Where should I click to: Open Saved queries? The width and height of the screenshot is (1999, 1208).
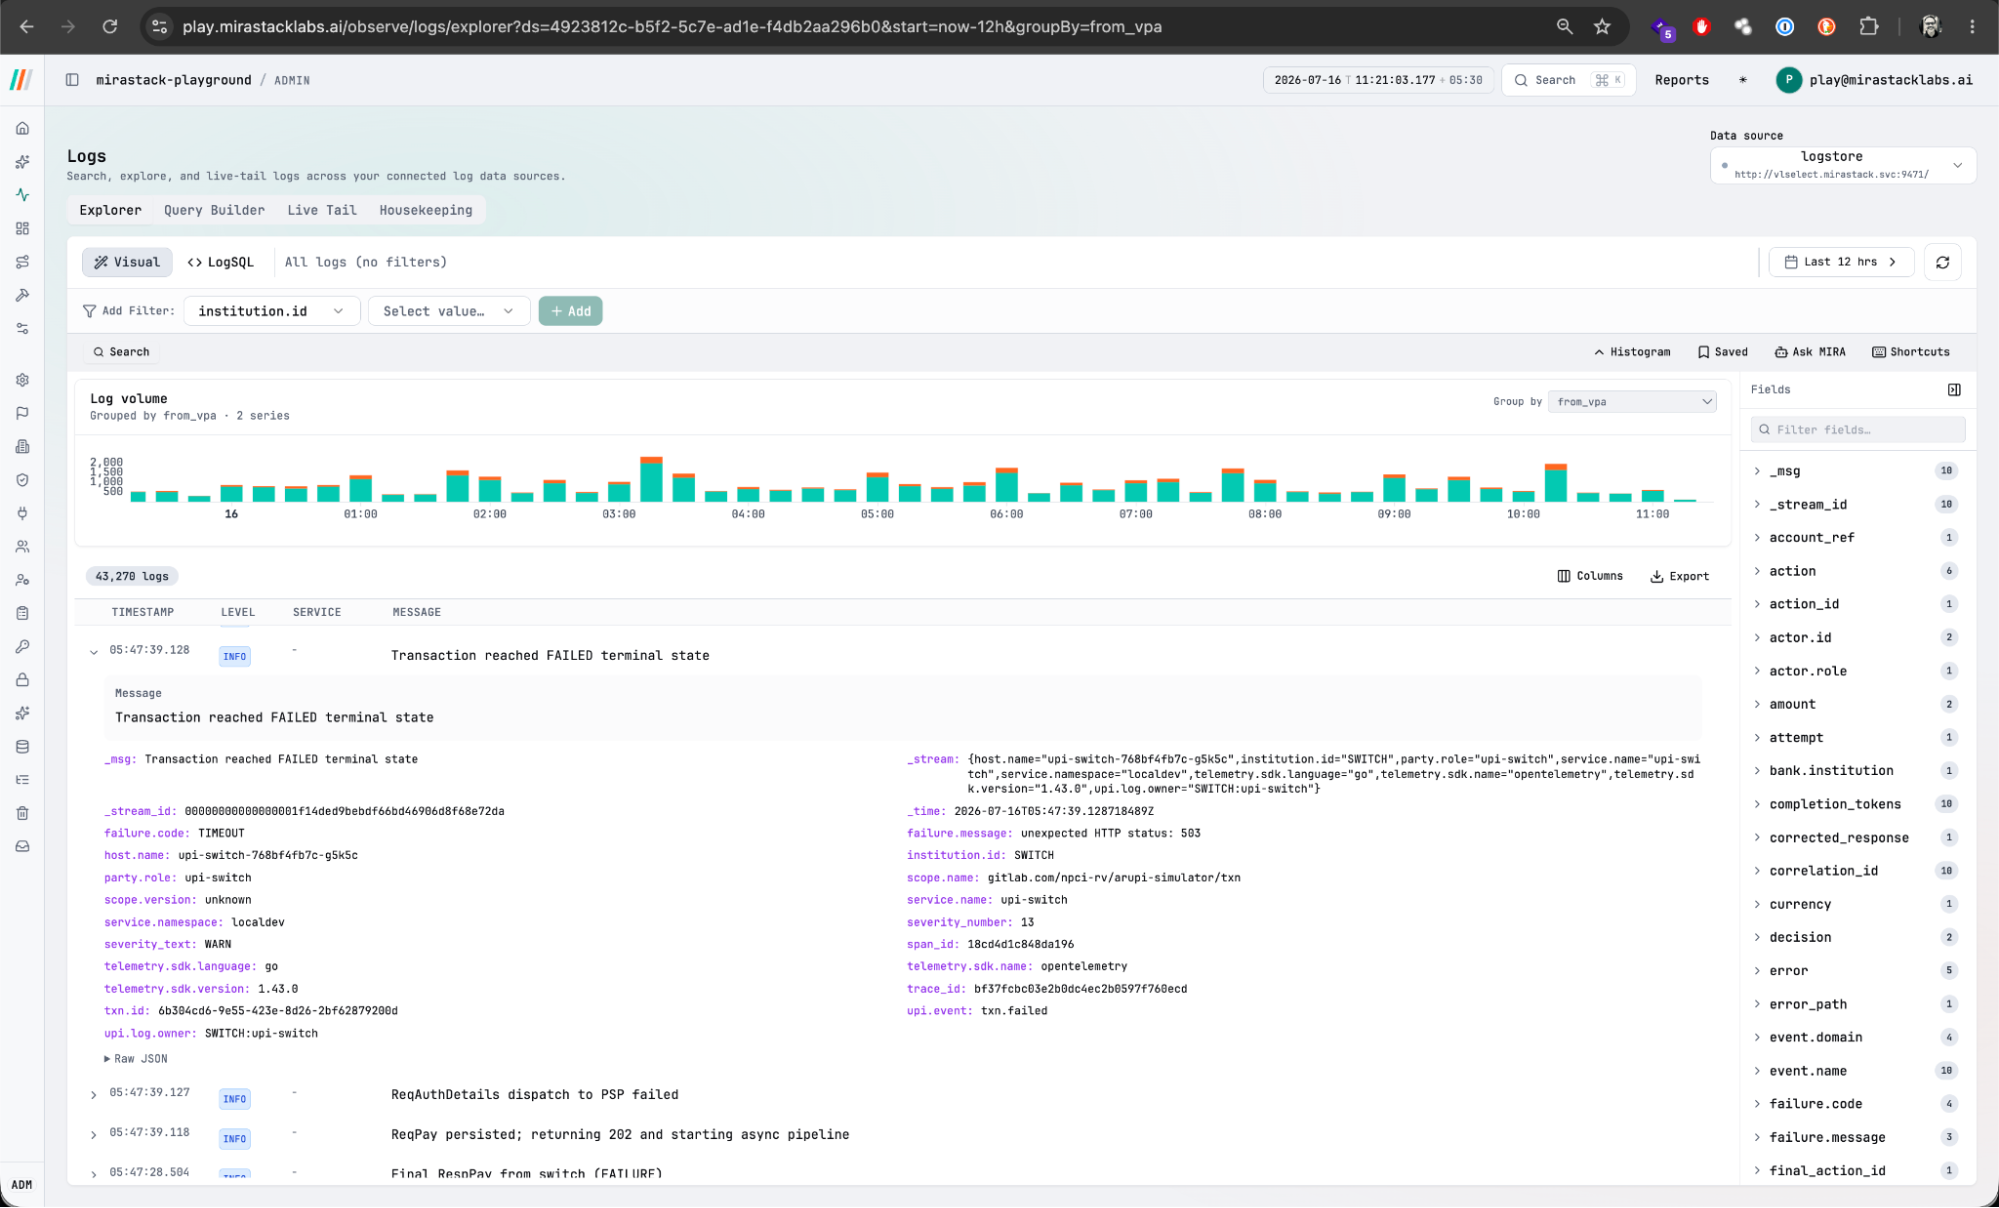pyautogui.click(x=1723, y=352)
